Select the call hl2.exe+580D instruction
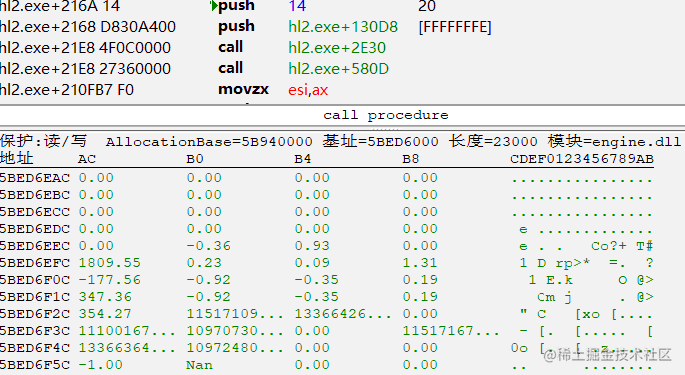The image size is (685, 375). coord(342,69)
